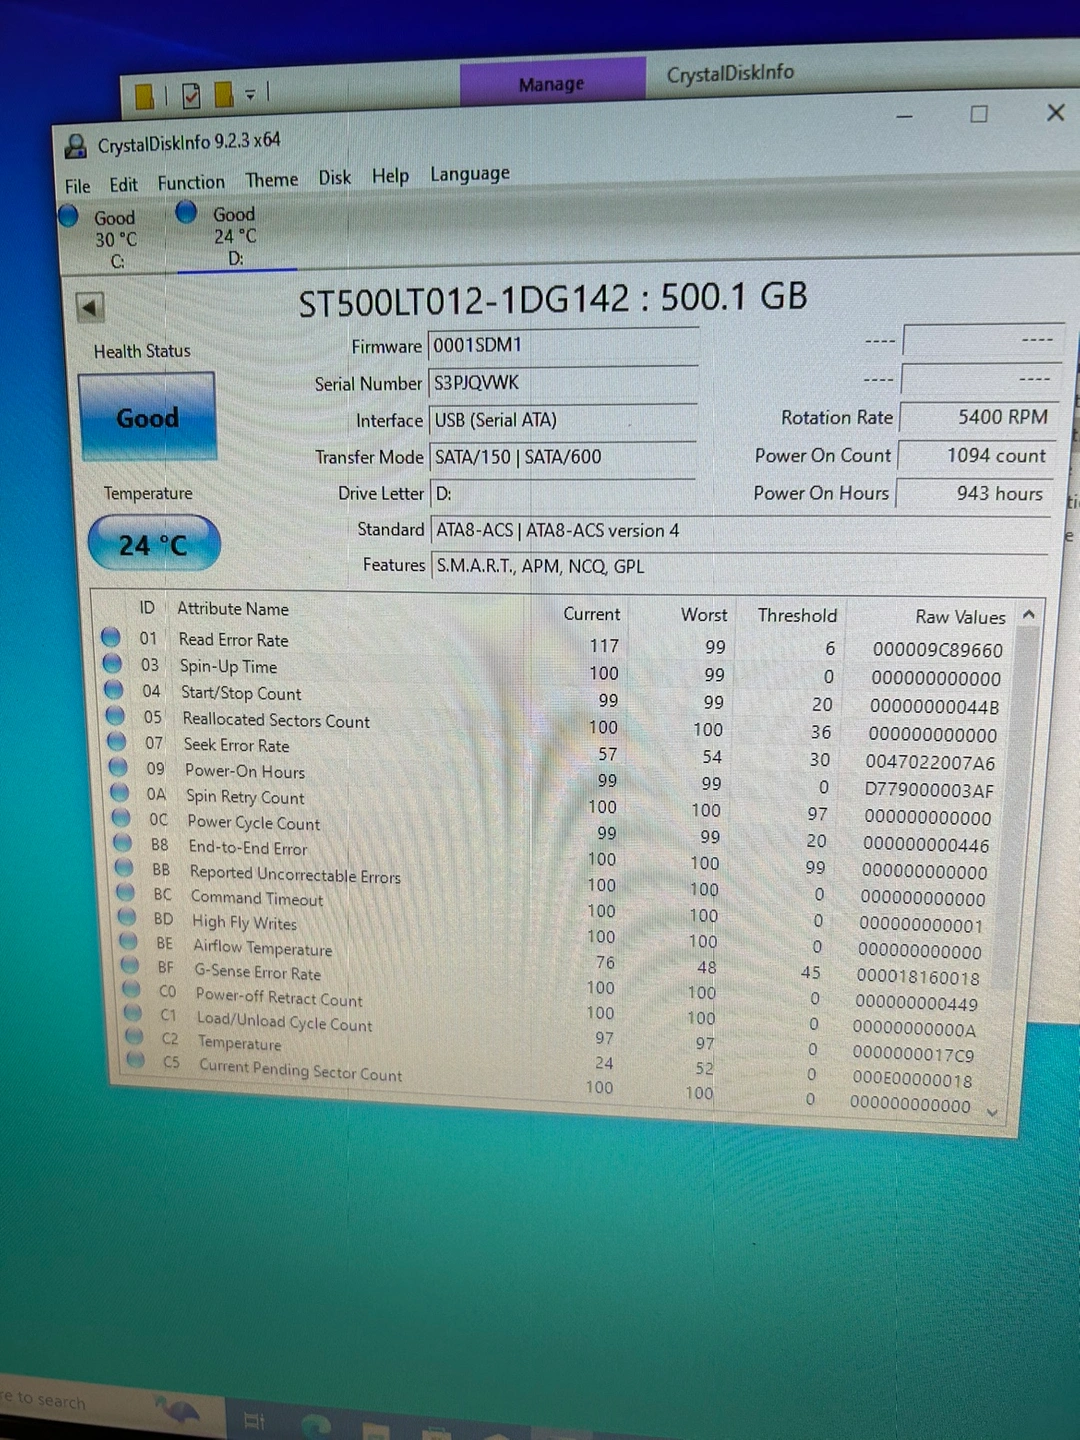This screenshot has height=1440, width=1080.
Task: Click the SMART list scroll down arrow
Action: (993, 1112)
